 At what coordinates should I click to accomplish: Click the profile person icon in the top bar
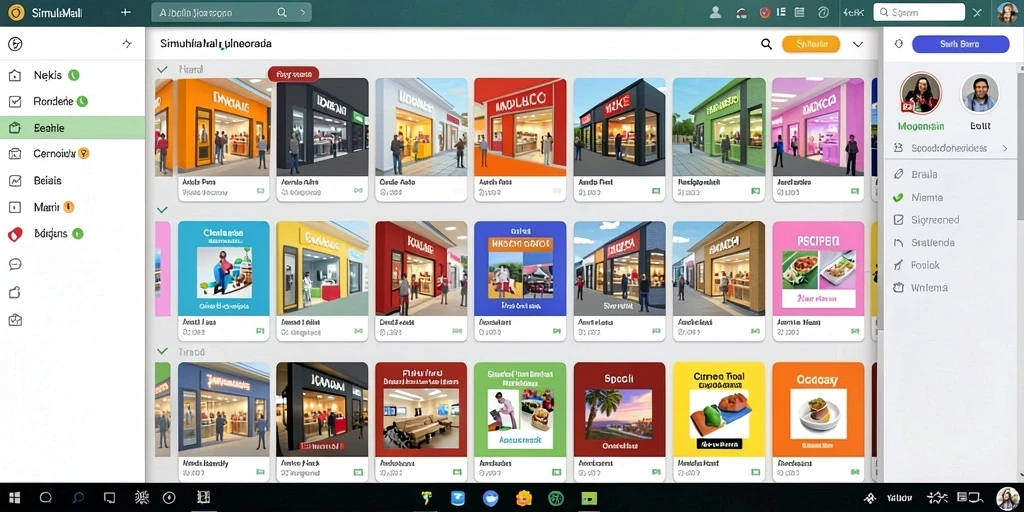715,12
